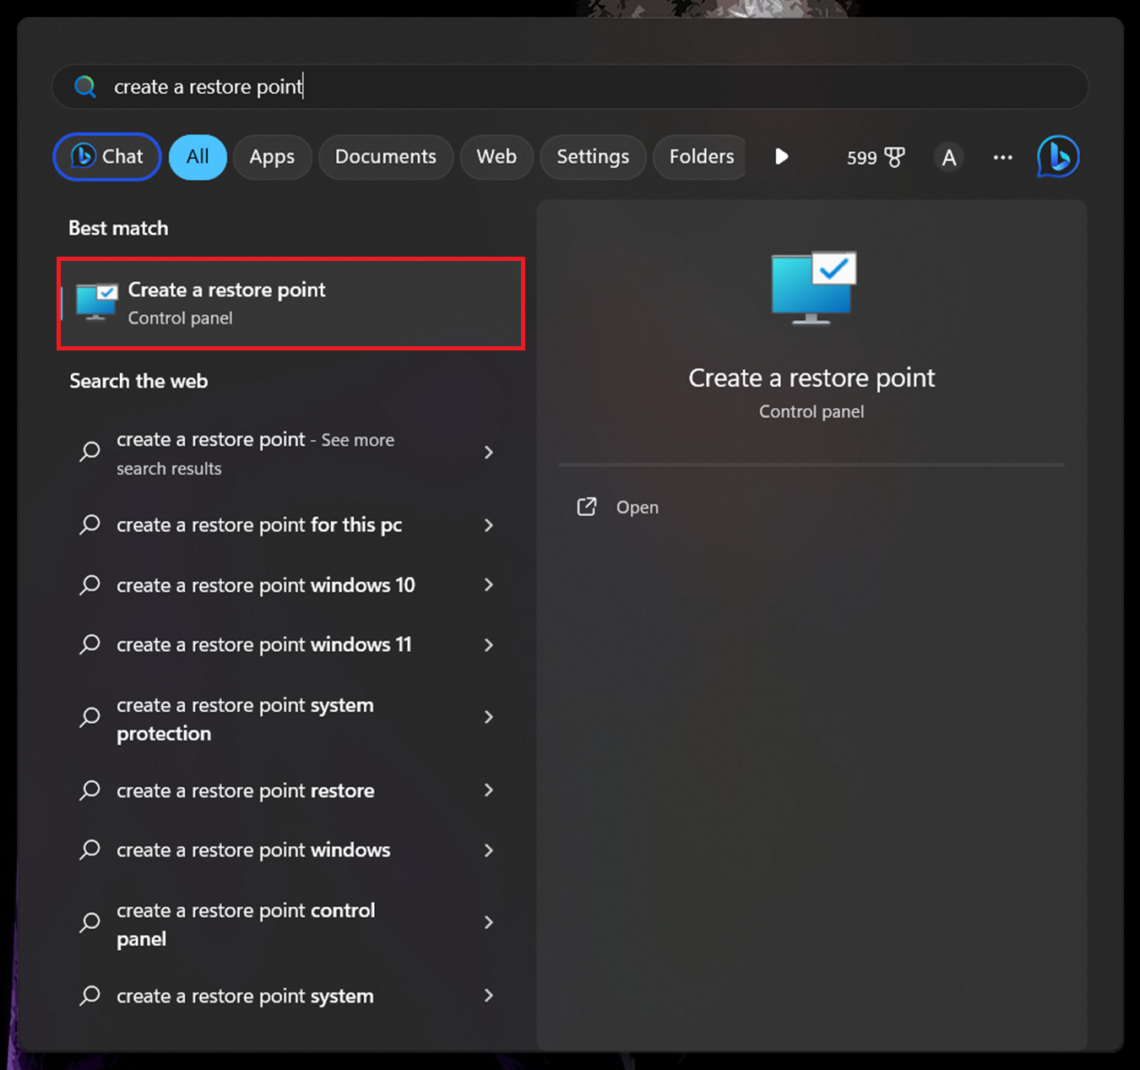Image resolution: width=1140 pixels, height=1070 pixels.
Task: Open Bing search via the top-right logo
Action: click(1058, 156)
